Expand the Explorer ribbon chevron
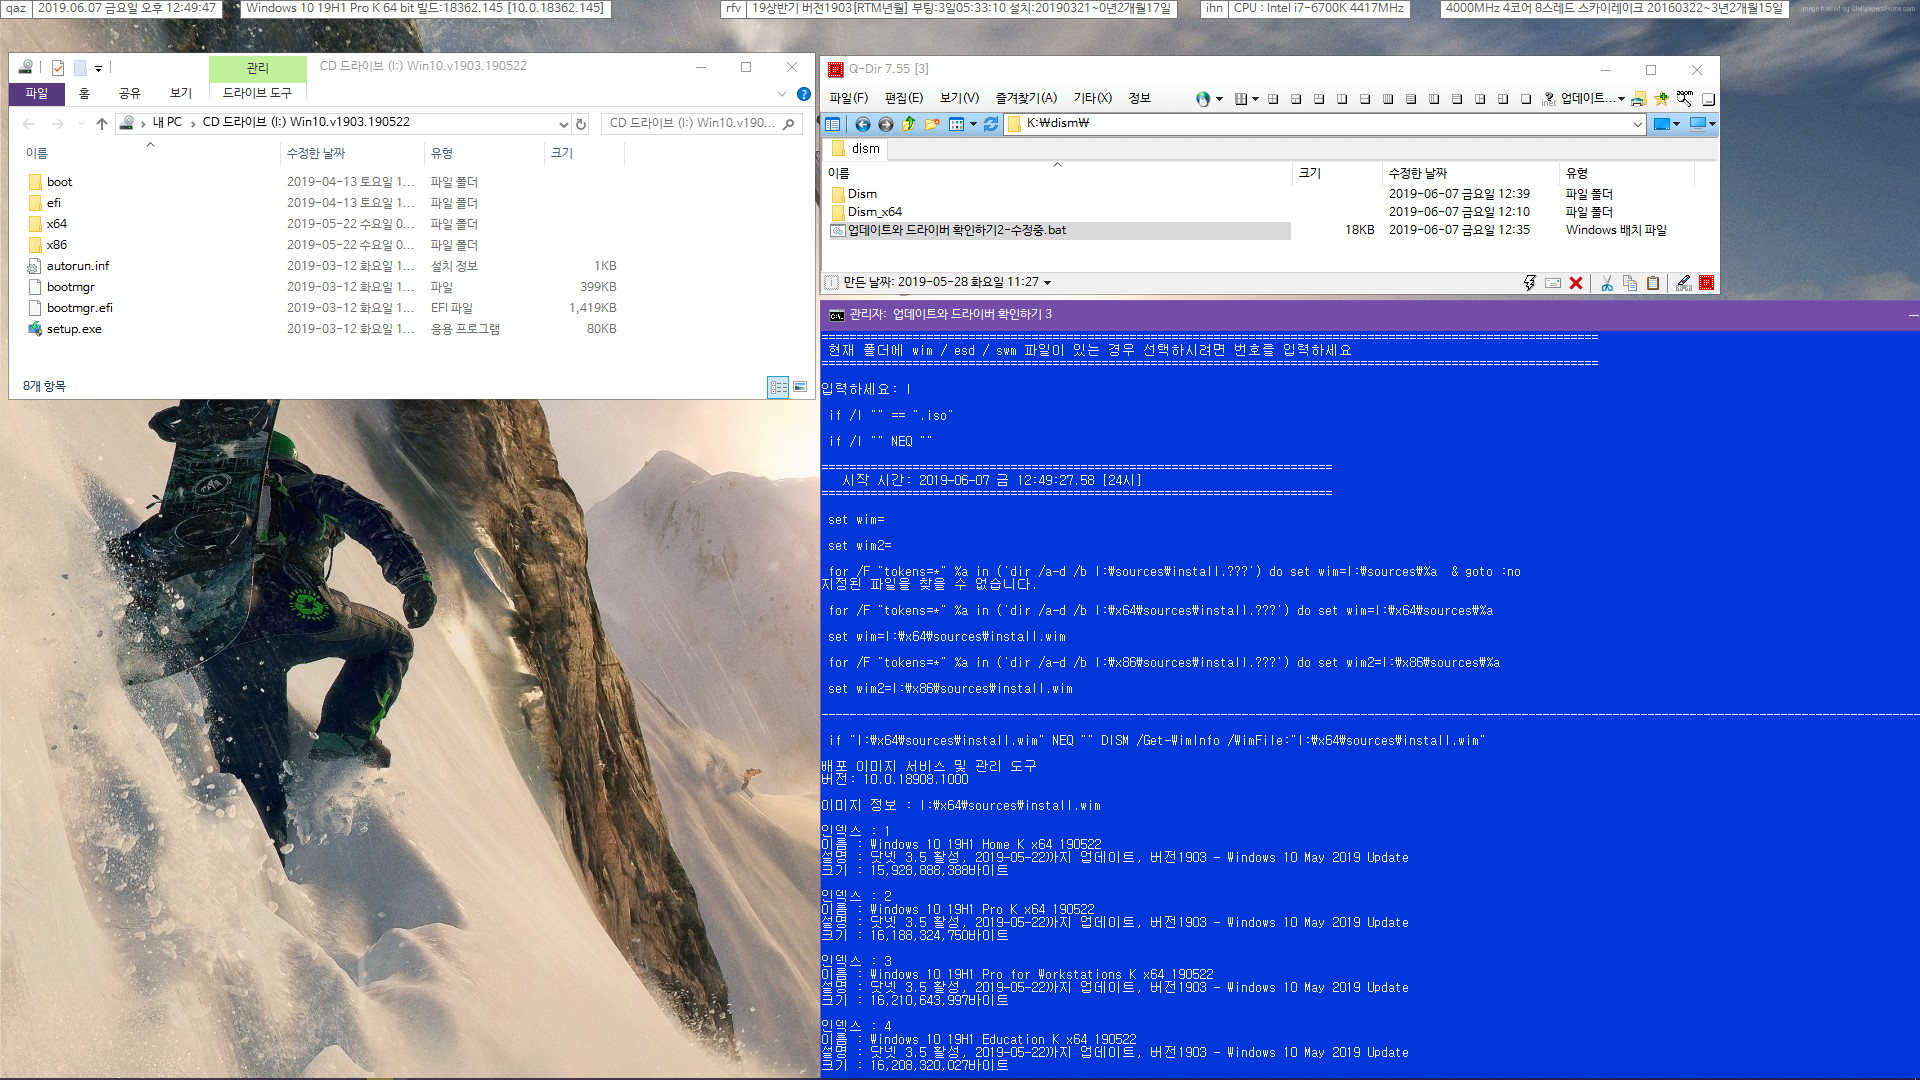Screen dimensions: 1920x1080 [782, 94]
